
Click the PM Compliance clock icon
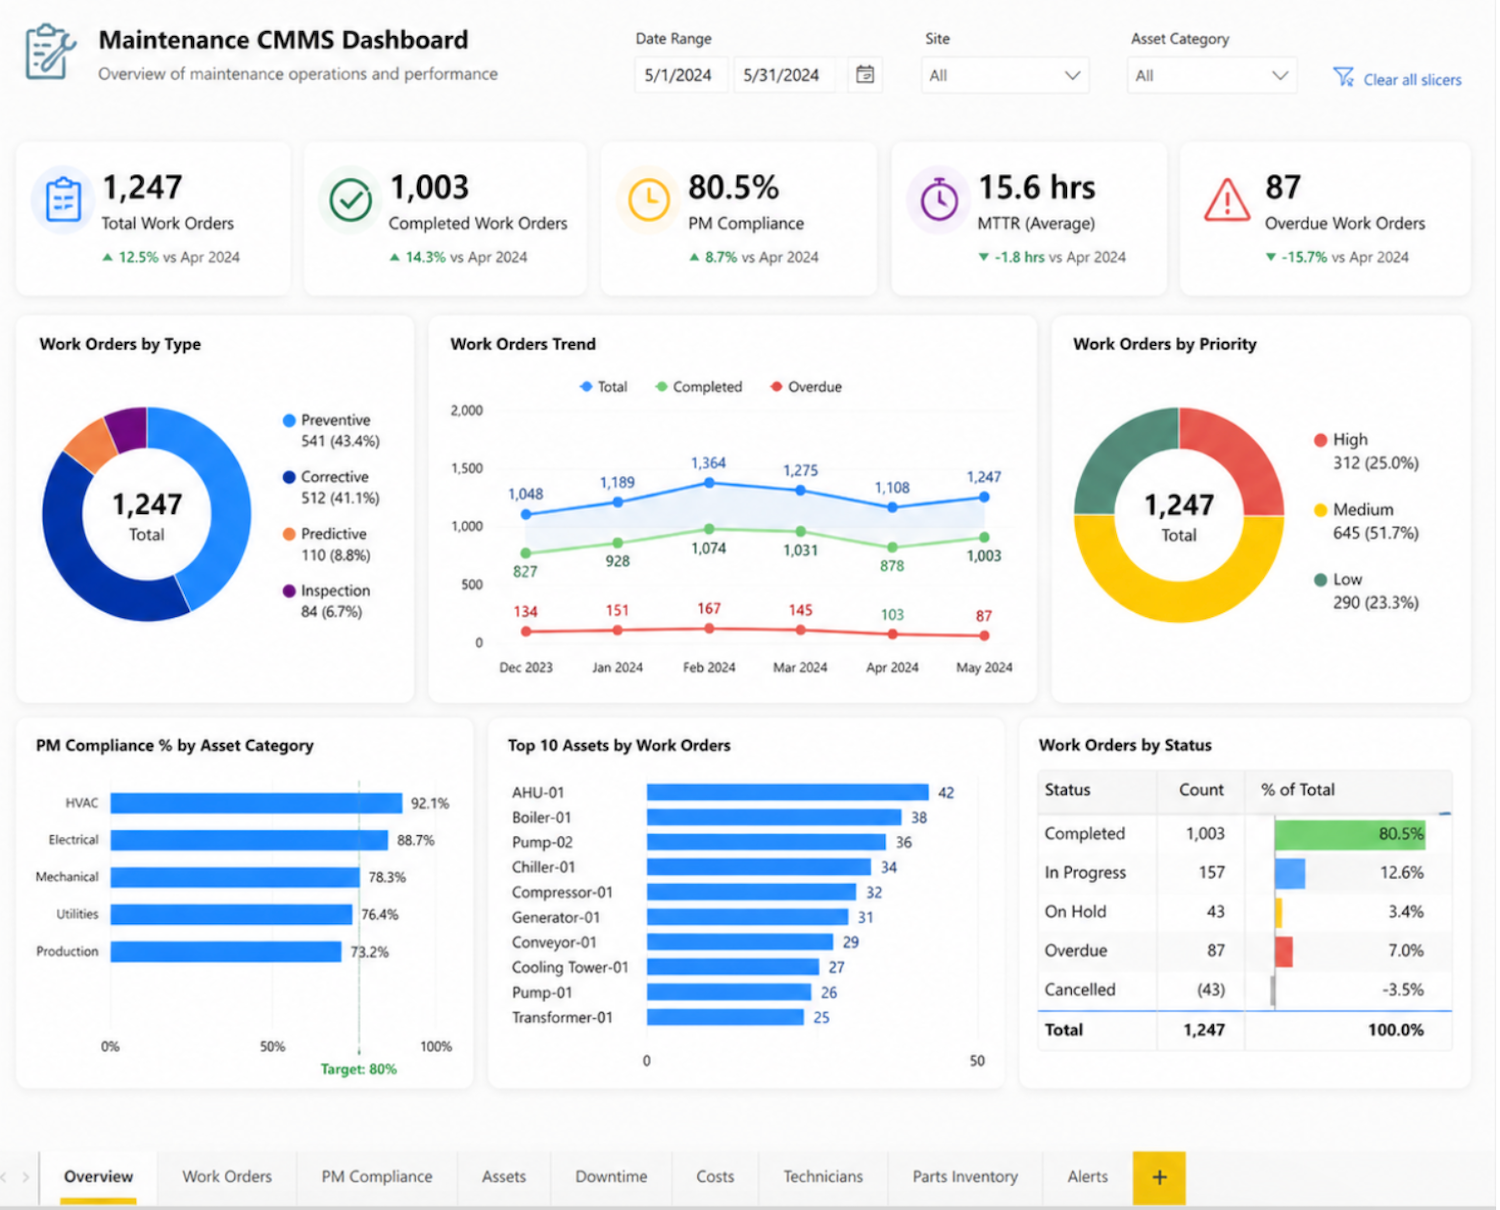649,200
